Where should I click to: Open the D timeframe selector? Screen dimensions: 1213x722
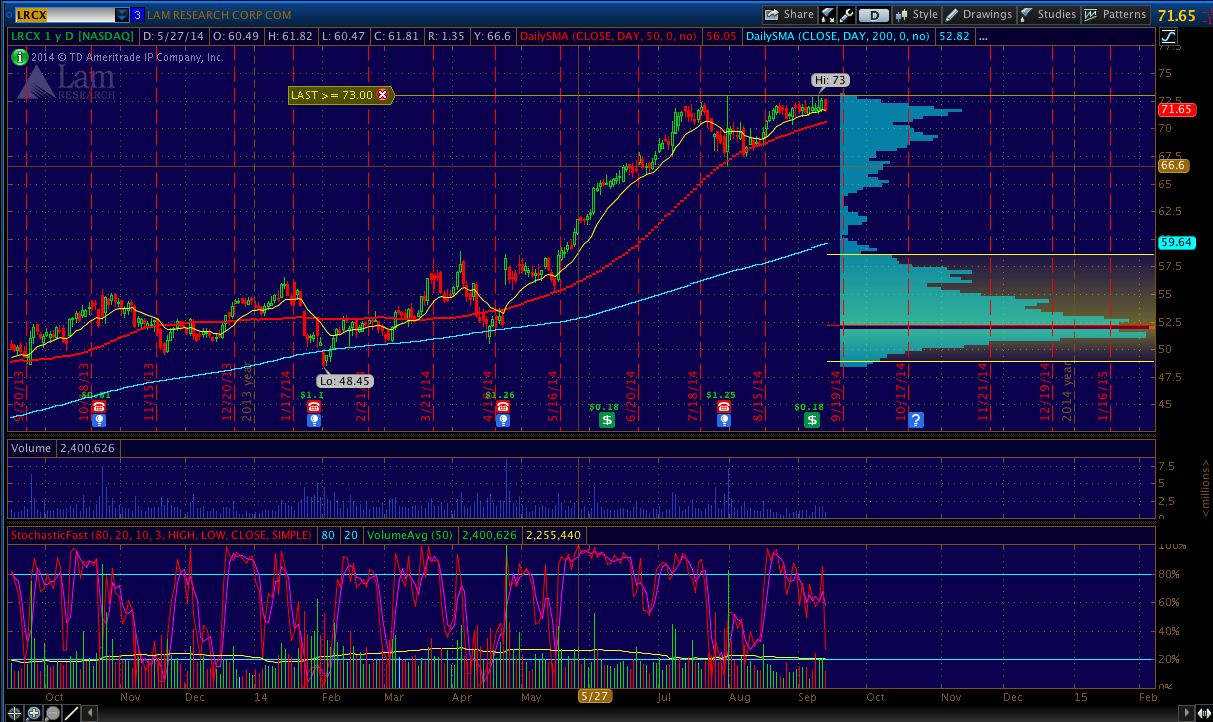pos(874,15)
